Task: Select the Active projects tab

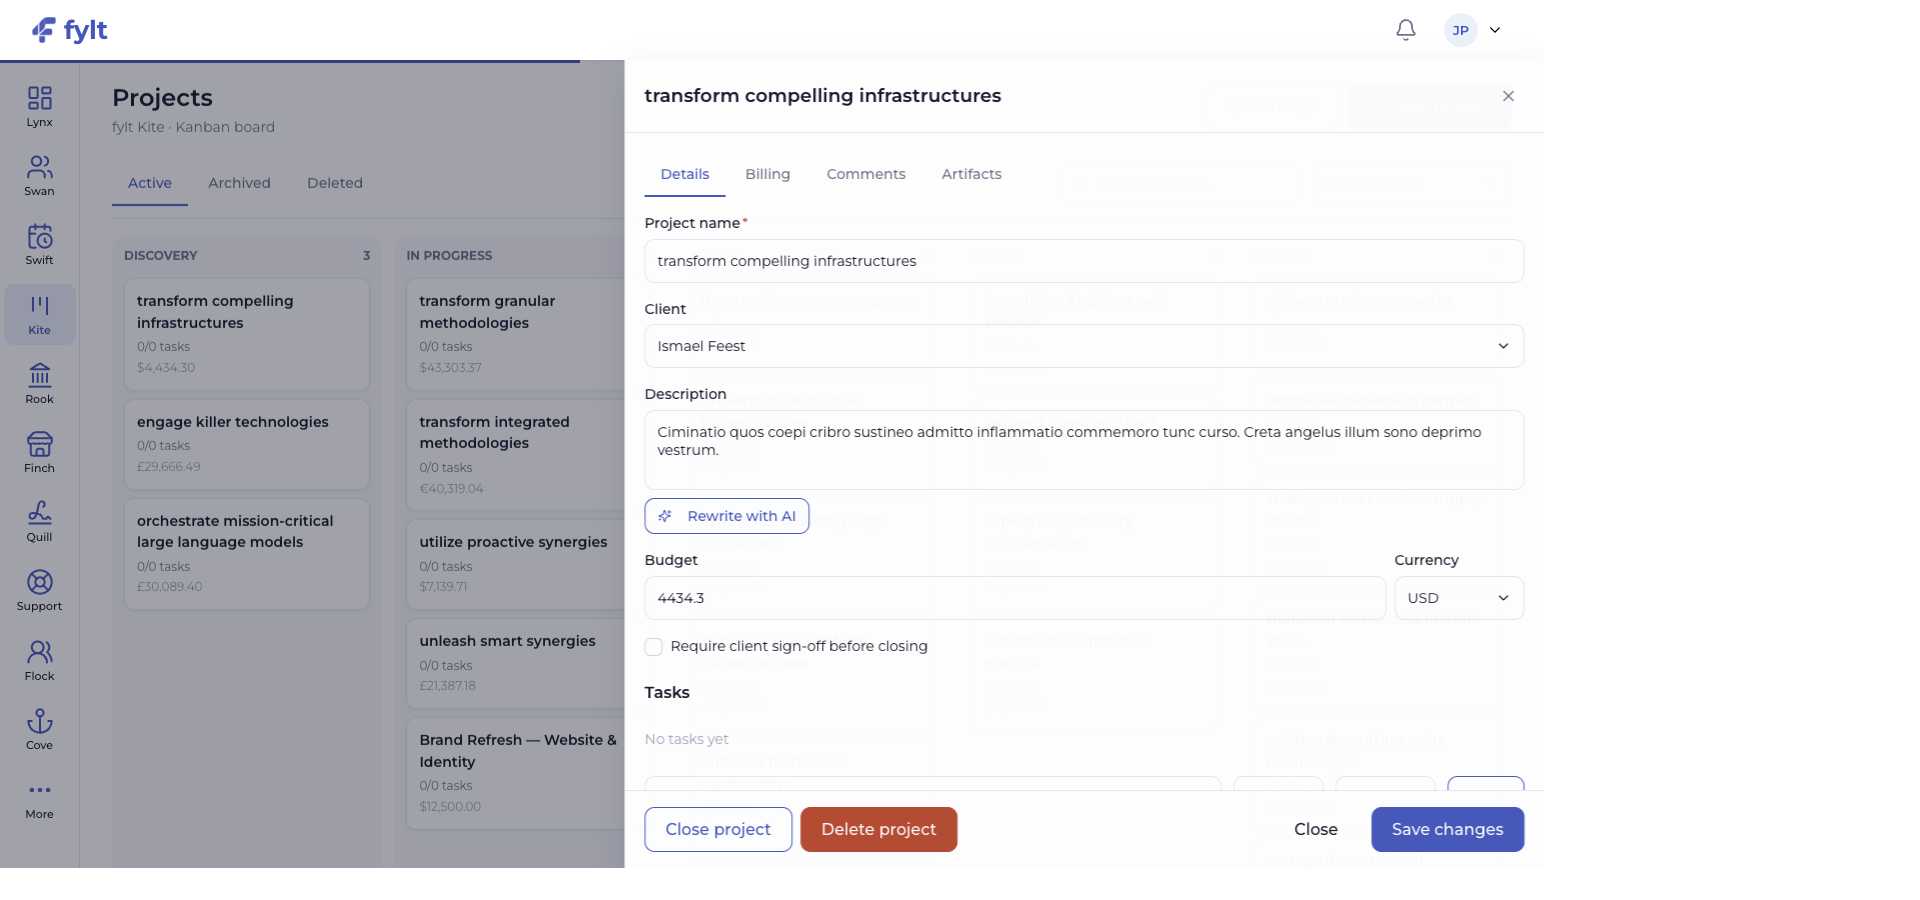Action: [x=150, y=183]
